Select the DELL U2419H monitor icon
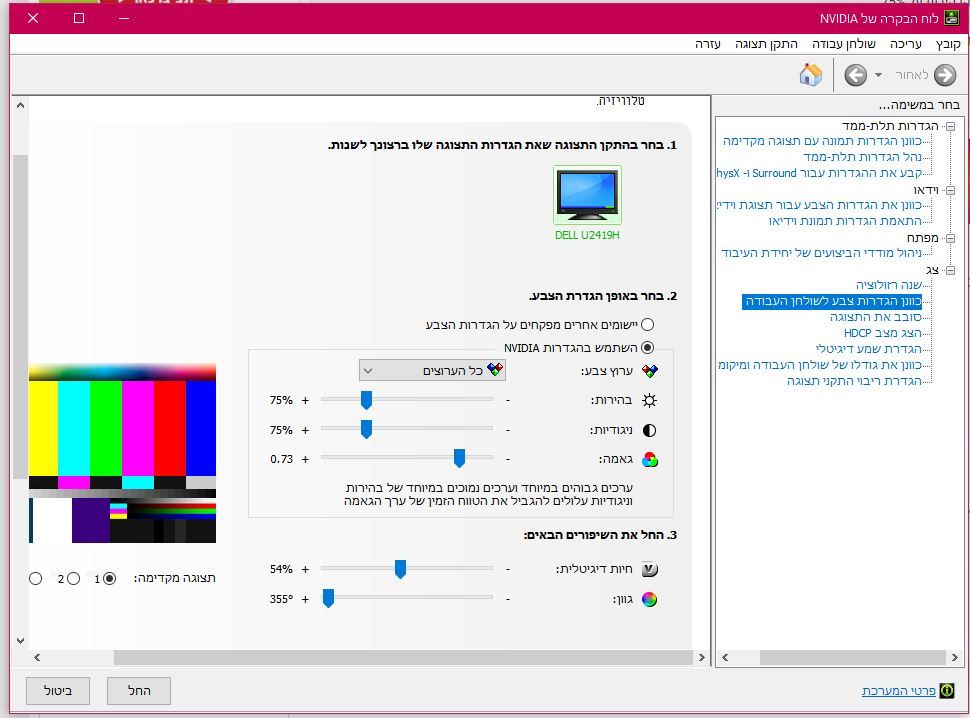Screen dimensions: 970x718 click(587, 195)
